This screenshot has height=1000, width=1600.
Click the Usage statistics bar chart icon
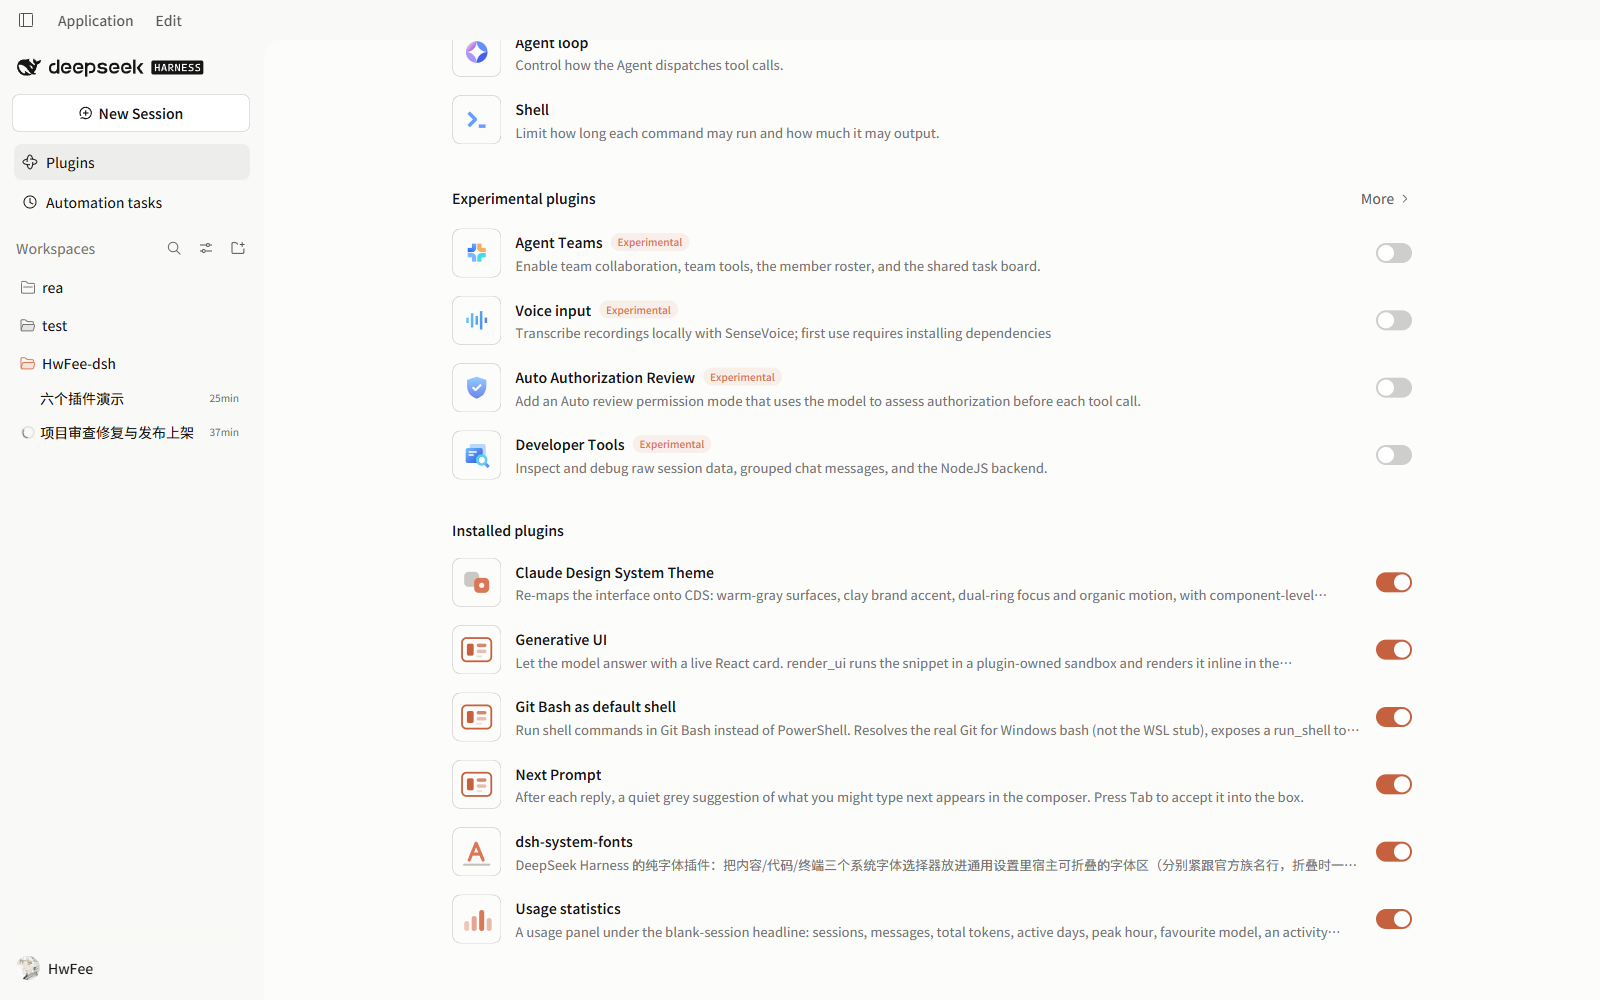(476, 919)
